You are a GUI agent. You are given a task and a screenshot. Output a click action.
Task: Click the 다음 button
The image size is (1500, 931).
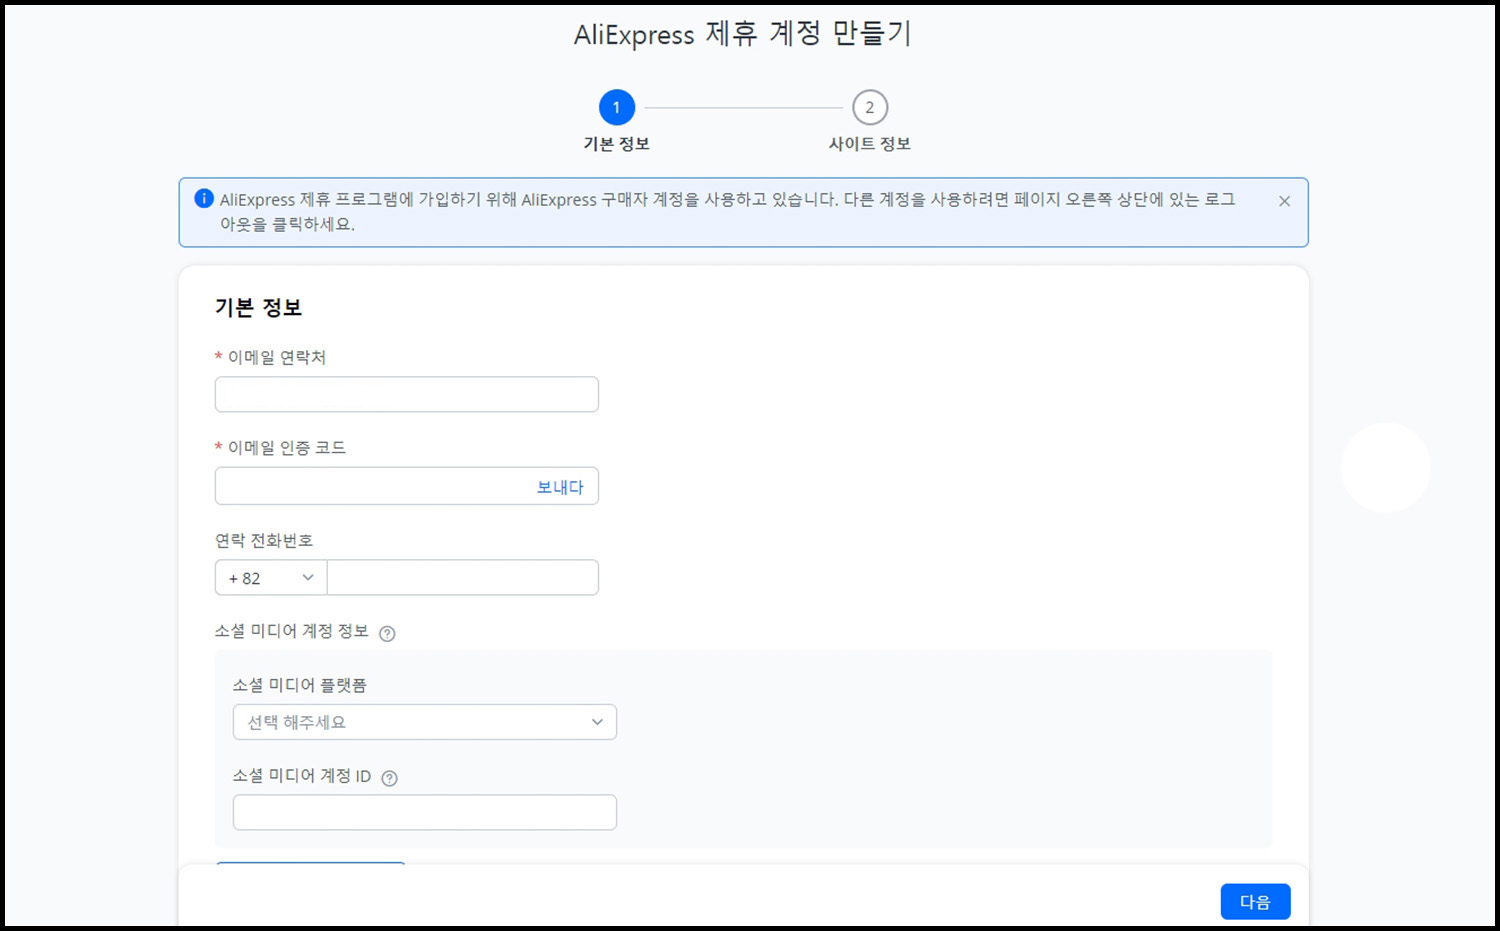coord(1255,902)
